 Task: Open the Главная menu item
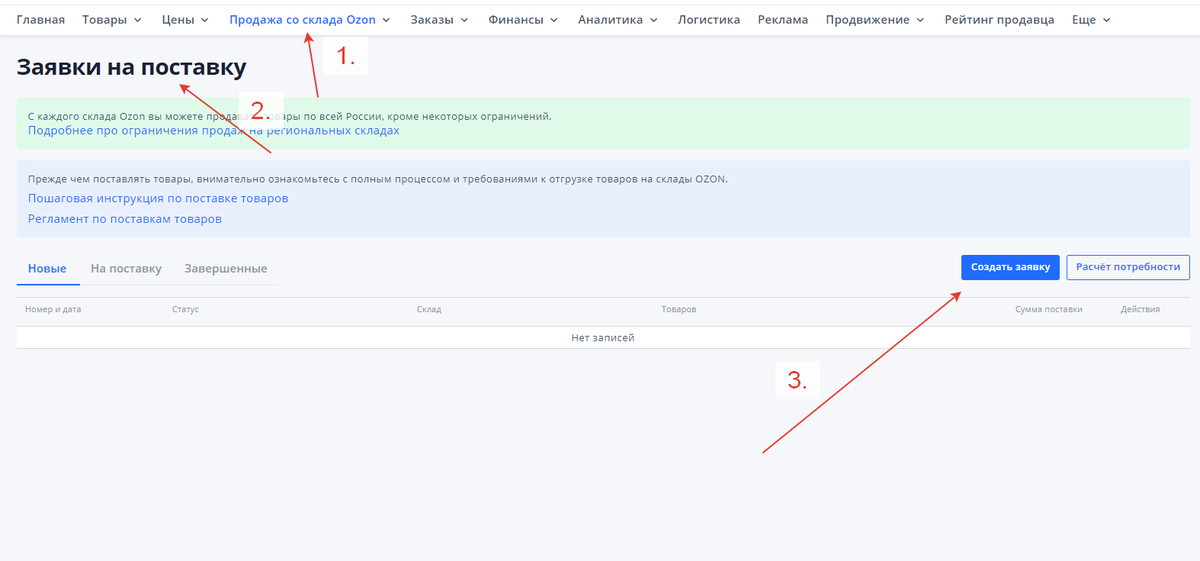click(41, 20)
